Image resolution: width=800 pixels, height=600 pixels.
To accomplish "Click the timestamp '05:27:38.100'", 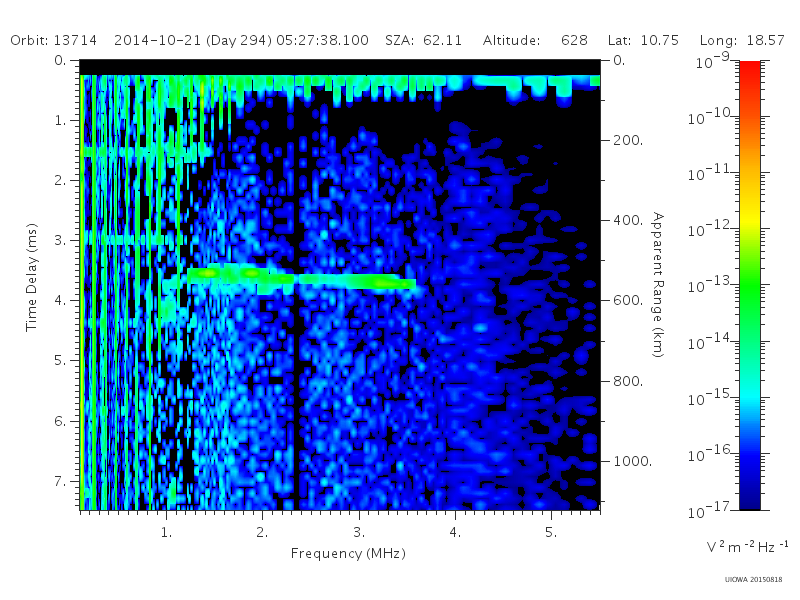I will (322, 40).
